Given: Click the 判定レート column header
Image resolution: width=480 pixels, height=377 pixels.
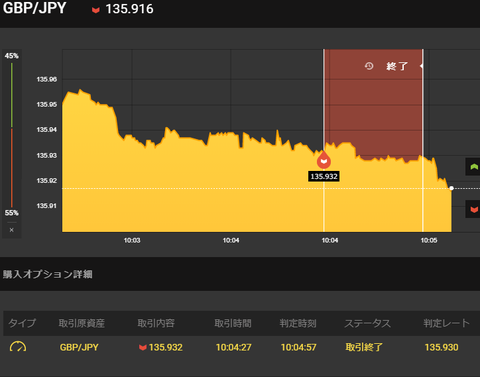Looking at the screenshot, I should (x=446, y=323).
